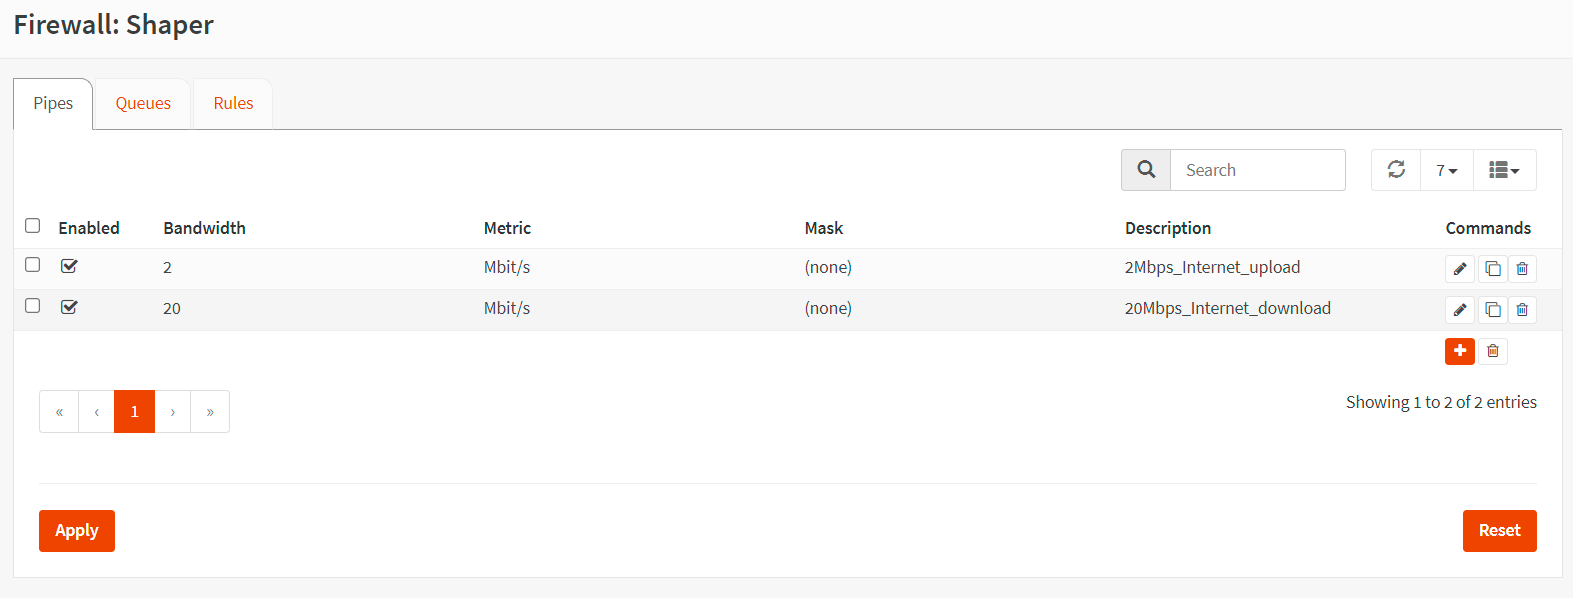Edit the 20Mbps_Internet_download pipe
This screenshot has width=1573, height=598.
1460,310
